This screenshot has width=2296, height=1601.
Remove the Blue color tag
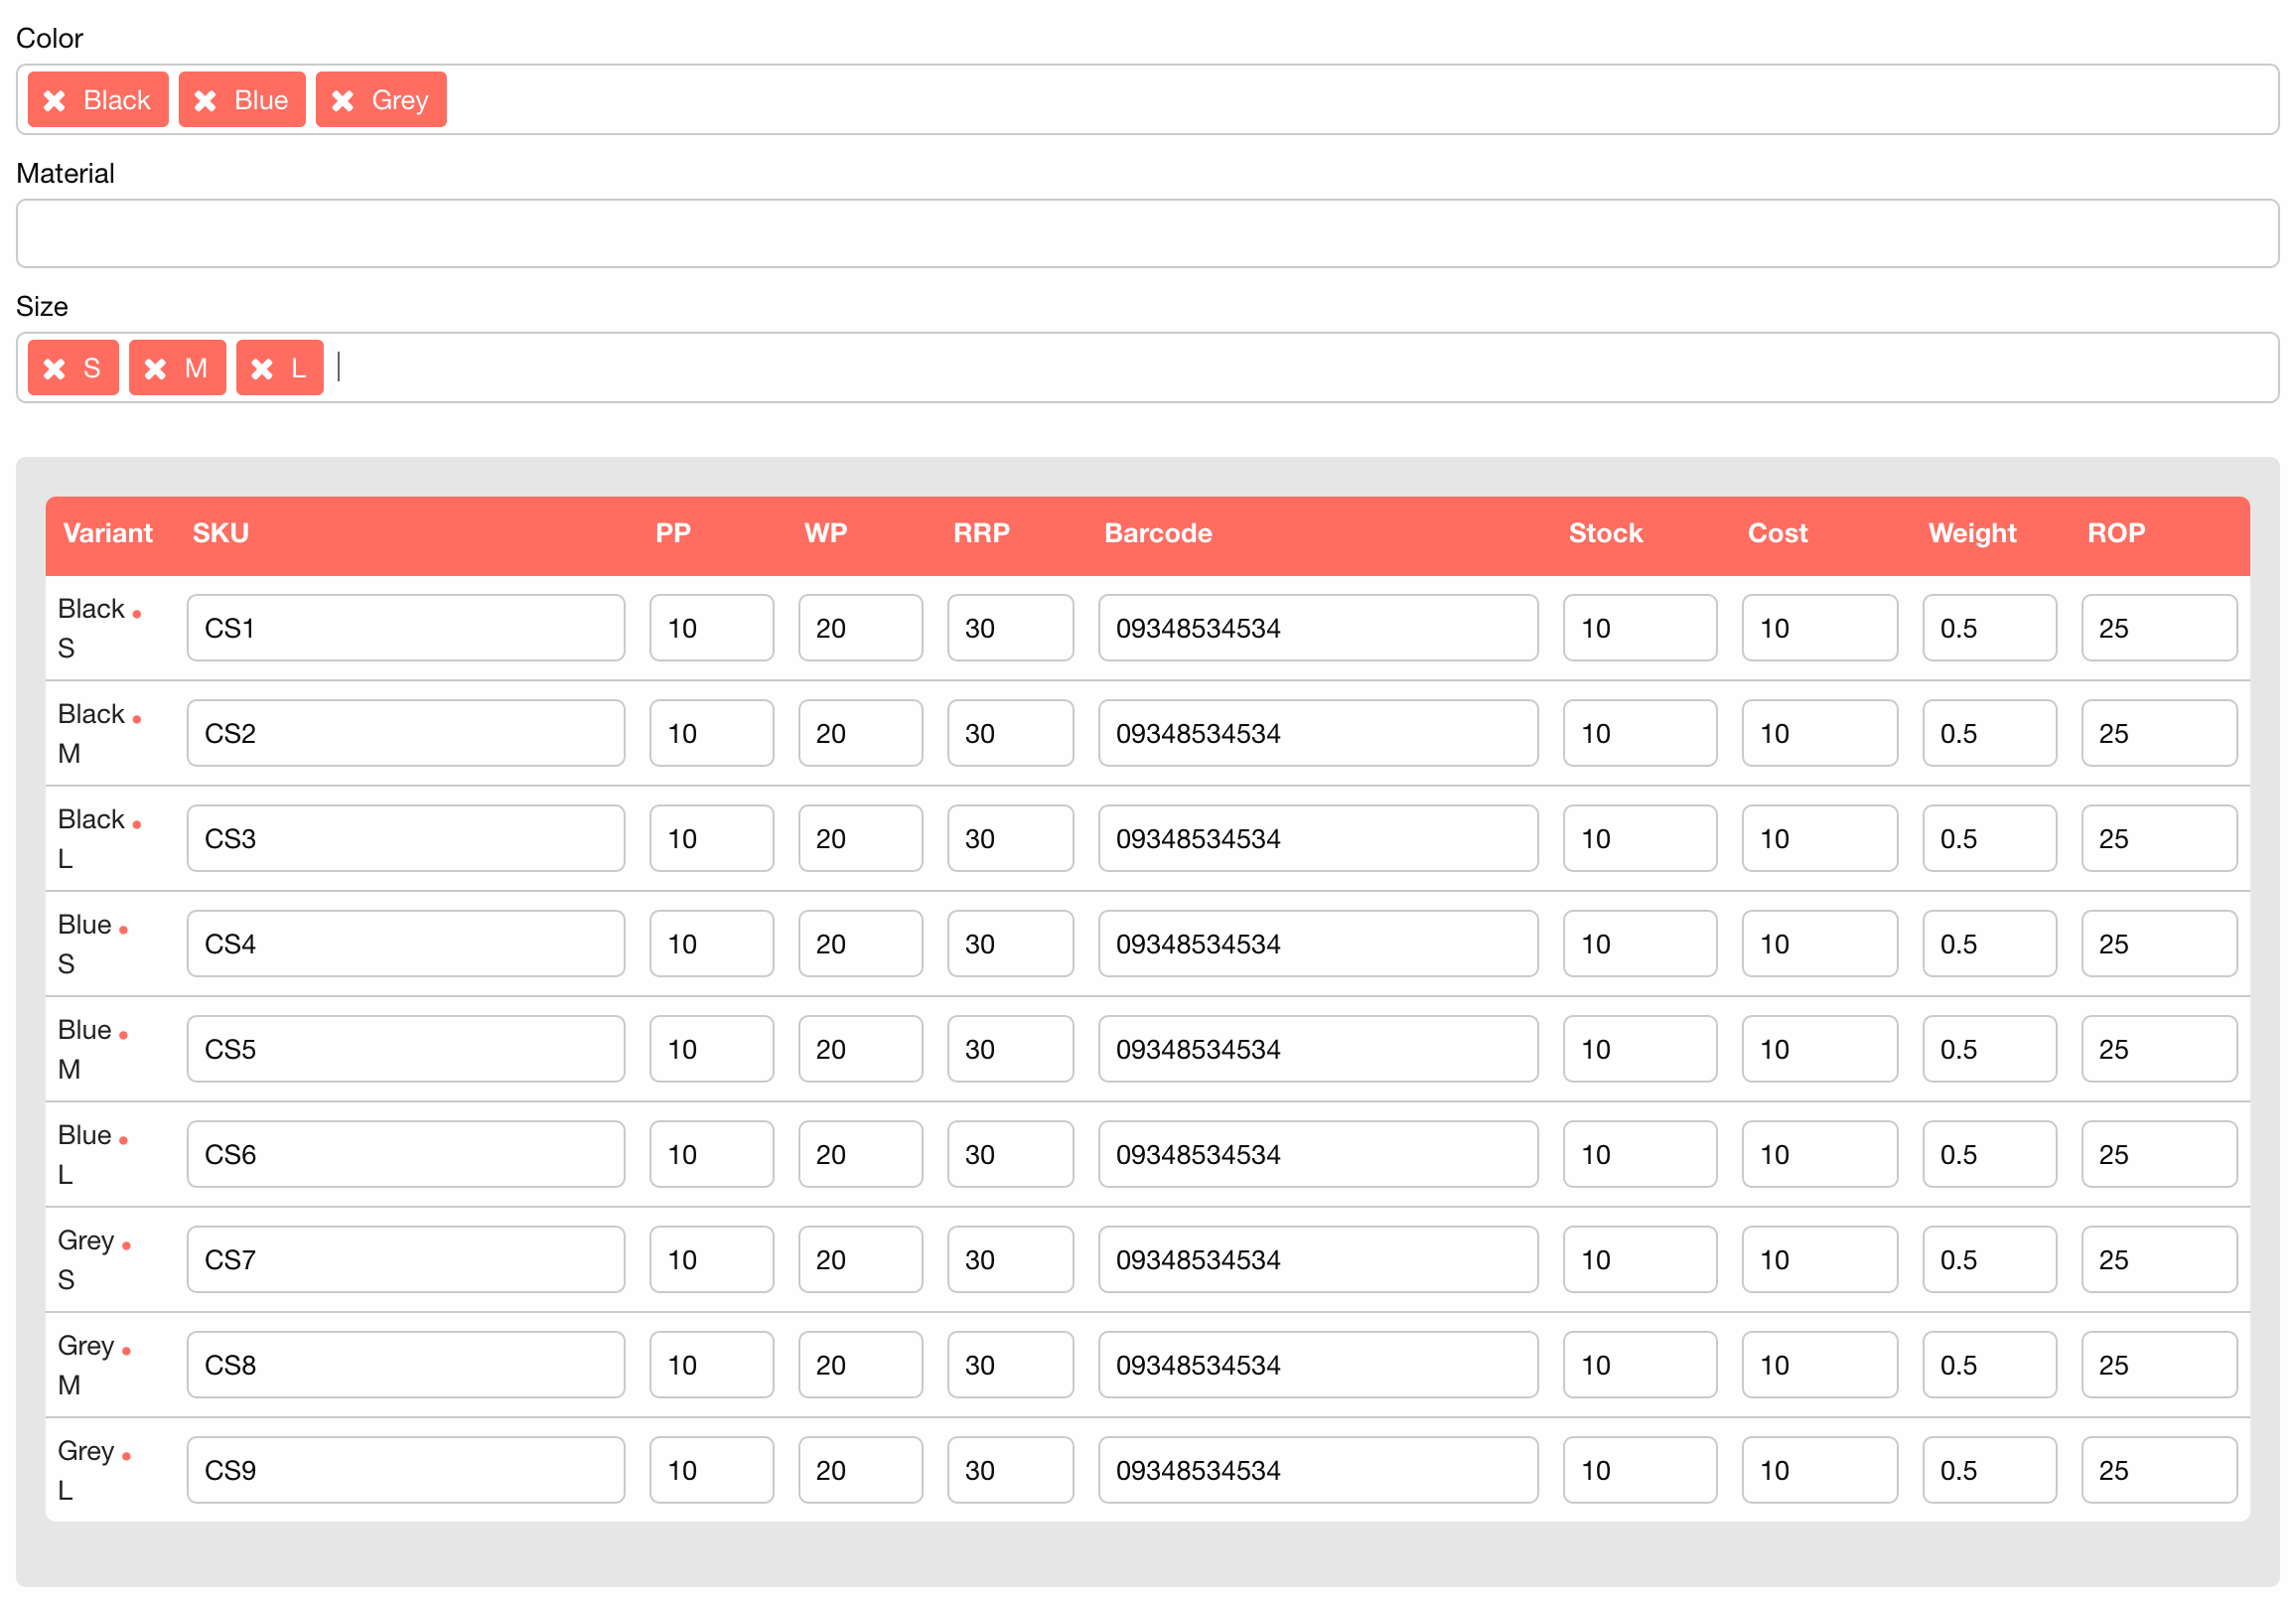pos(206,100)
